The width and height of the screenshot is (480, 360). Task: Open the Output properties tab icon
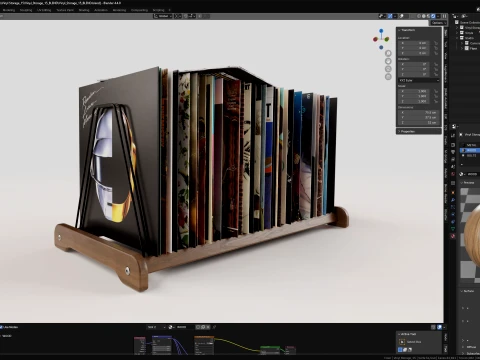click(x=453, y=152)
